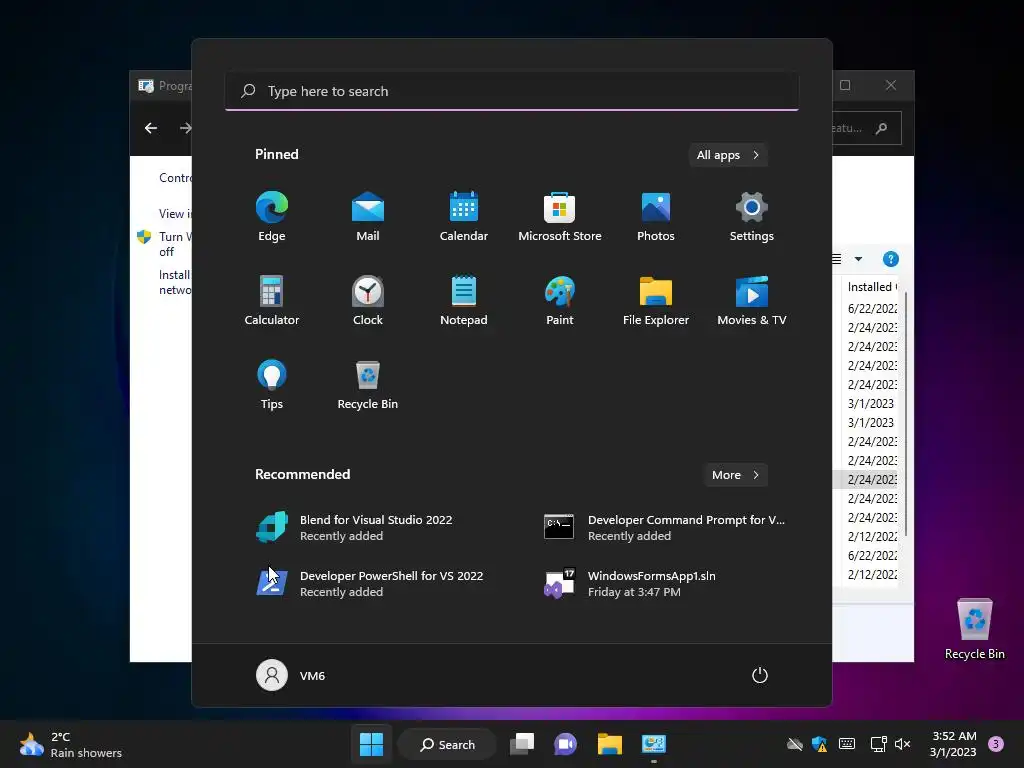This screenshot has width=1024, height=768.
Task: Open network status tray icon
Action: [x=878, y=744]
